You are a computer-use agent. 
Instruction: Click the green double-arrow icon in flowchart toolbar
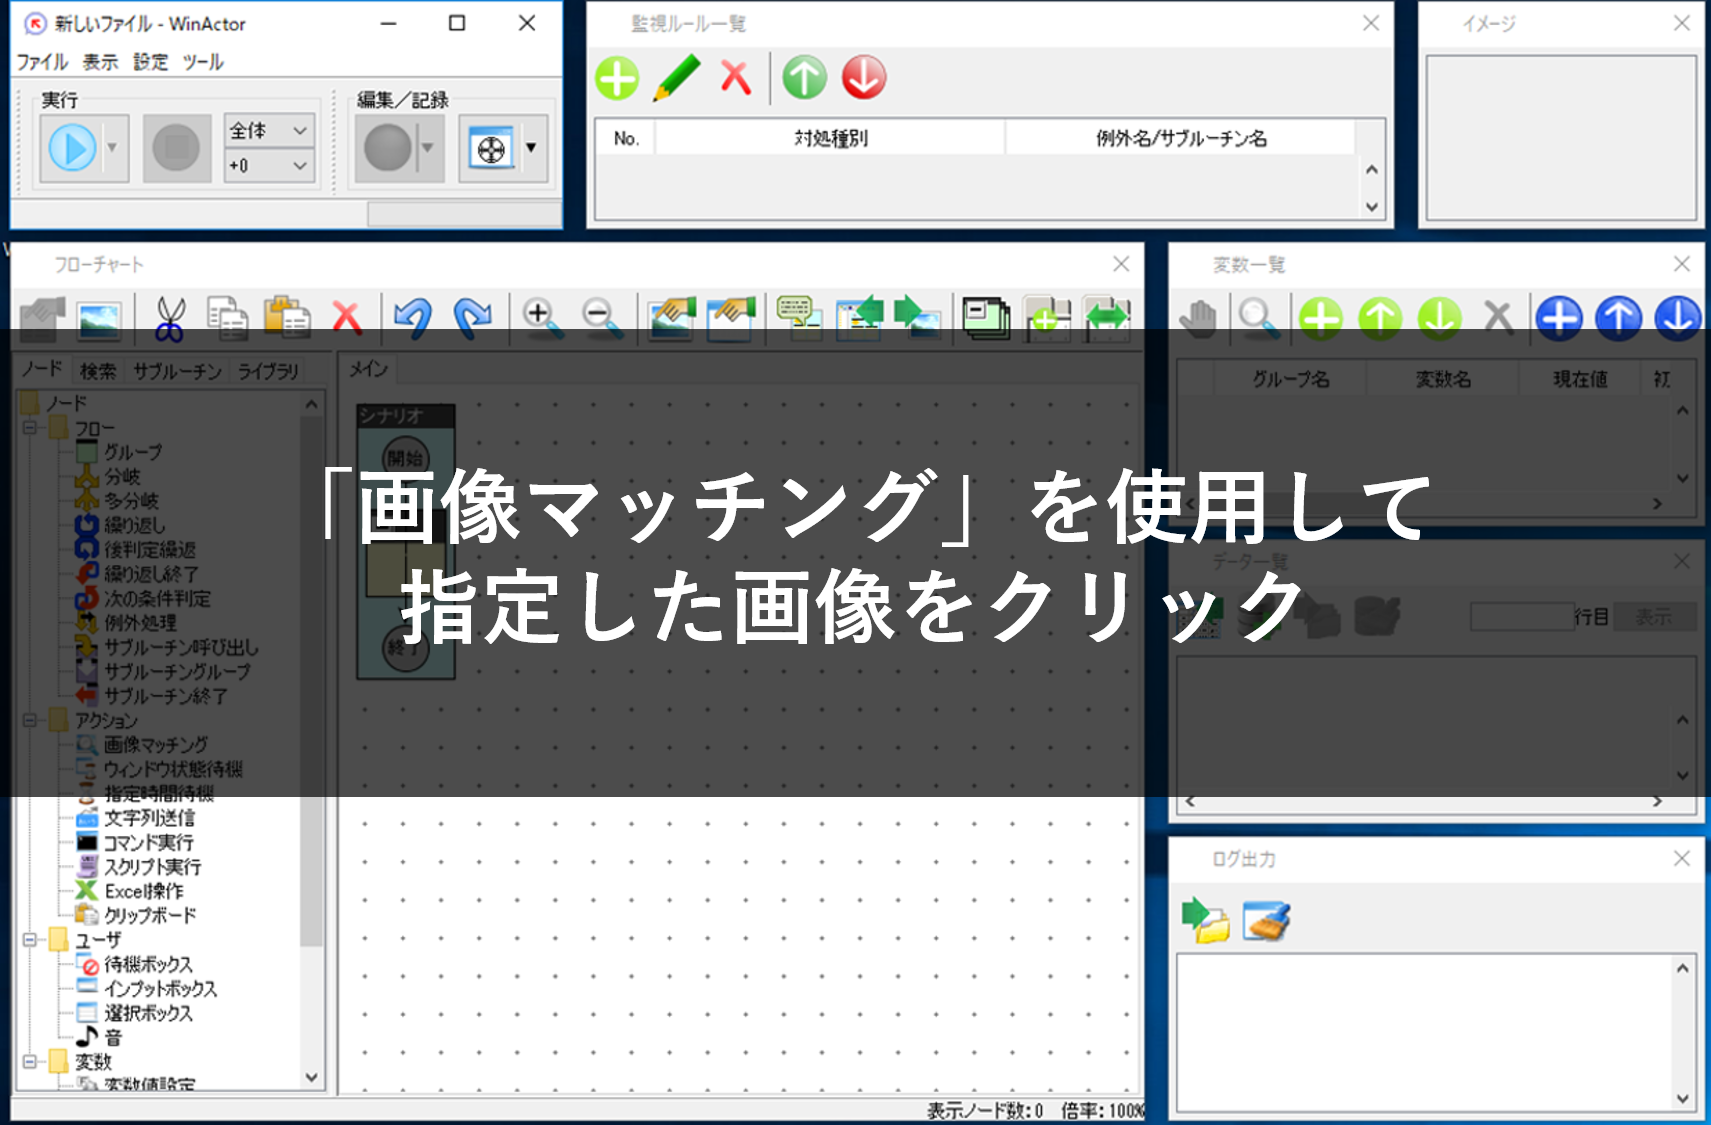tap(1107, 318)
